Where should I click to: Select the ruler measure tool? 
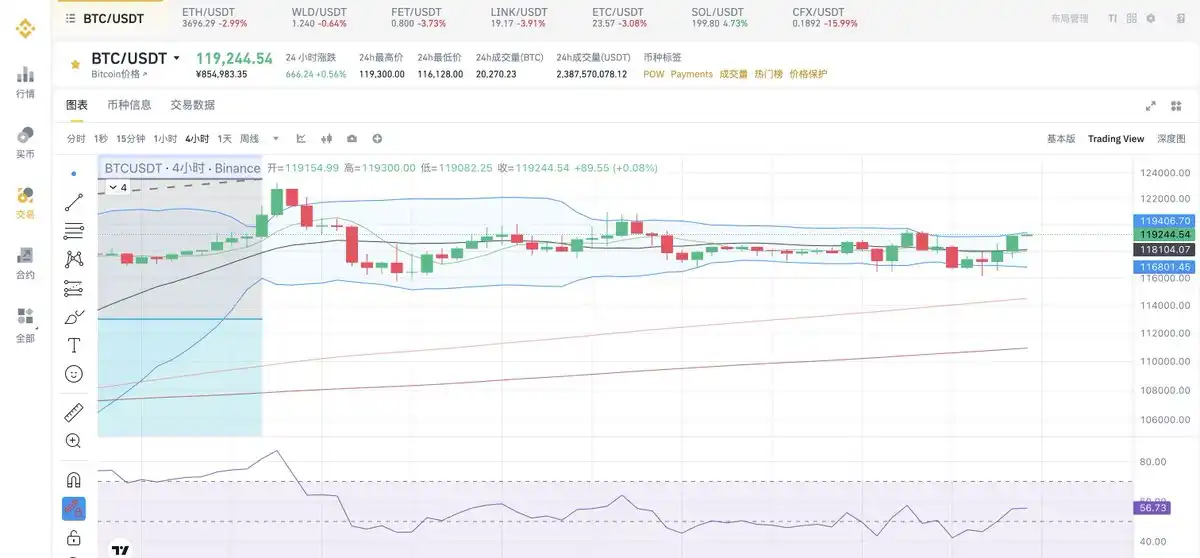pyautogui.click(x=74, y=412)
